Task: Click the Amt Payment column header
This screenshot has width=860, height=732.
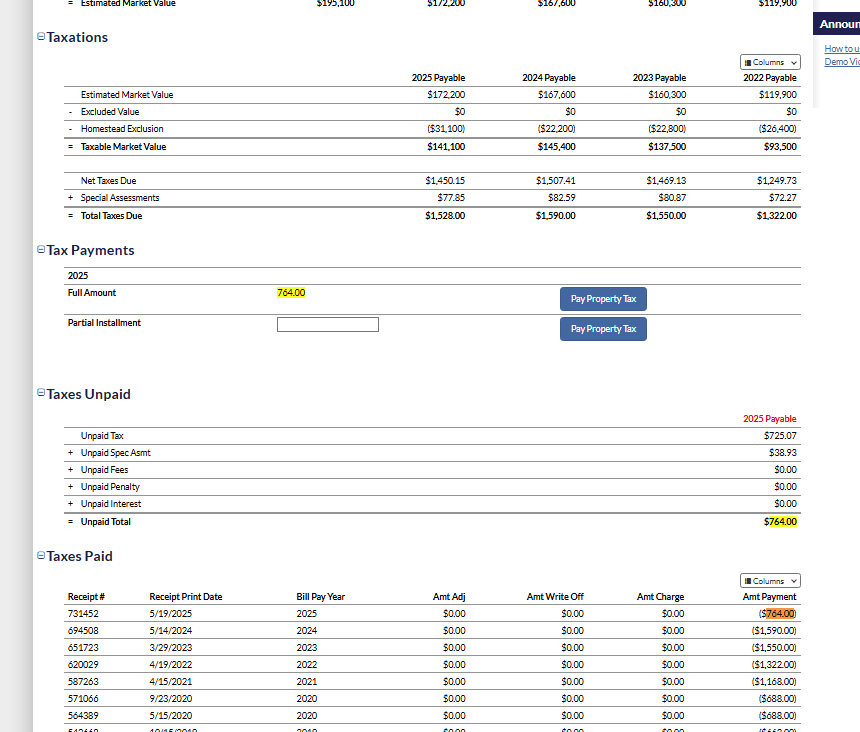Action: pyautogui.click(x=770, y=597)
